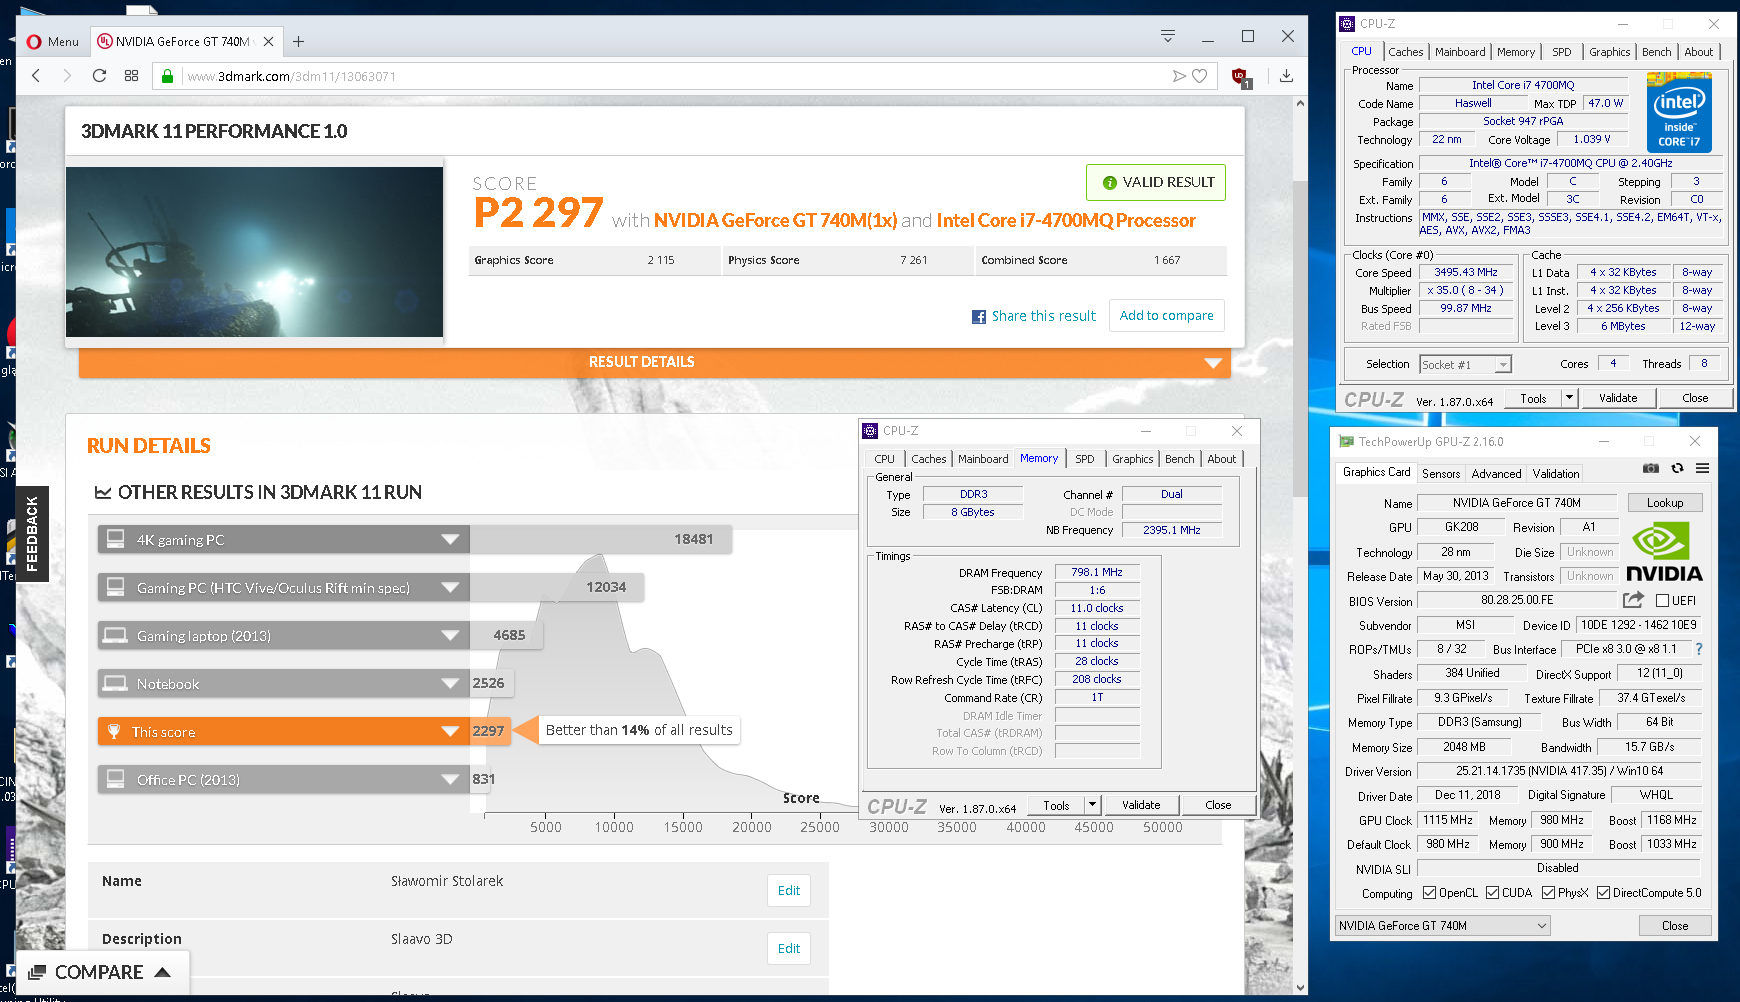Click the 4K gaming PC monitor icon
Screen dimensions: 1740x1002
[x=116, y=539]
